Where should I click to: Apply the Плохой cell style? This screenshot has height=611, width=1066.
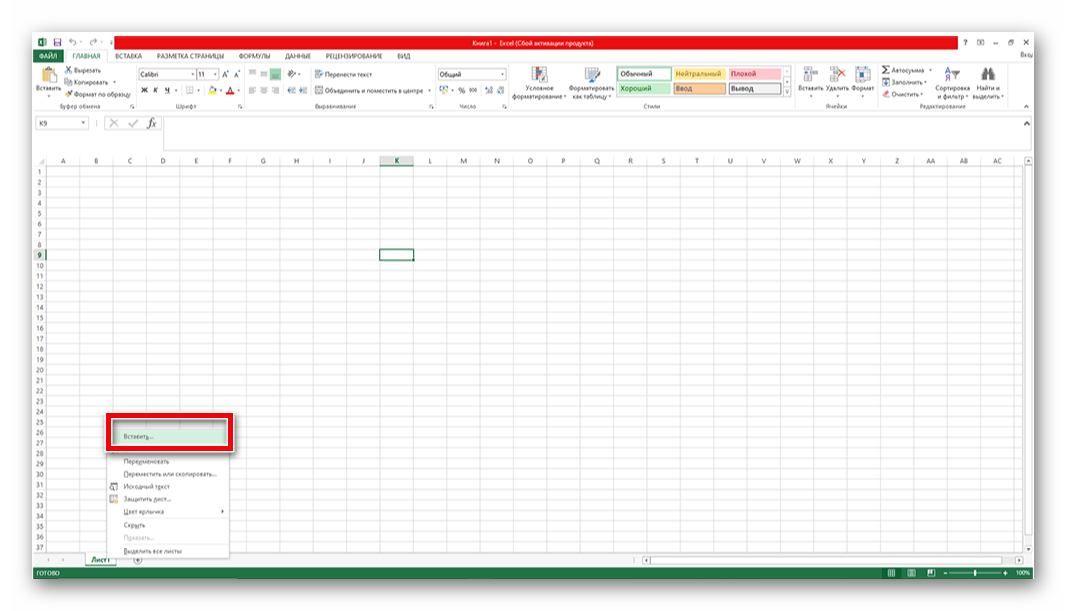(755, 73)
